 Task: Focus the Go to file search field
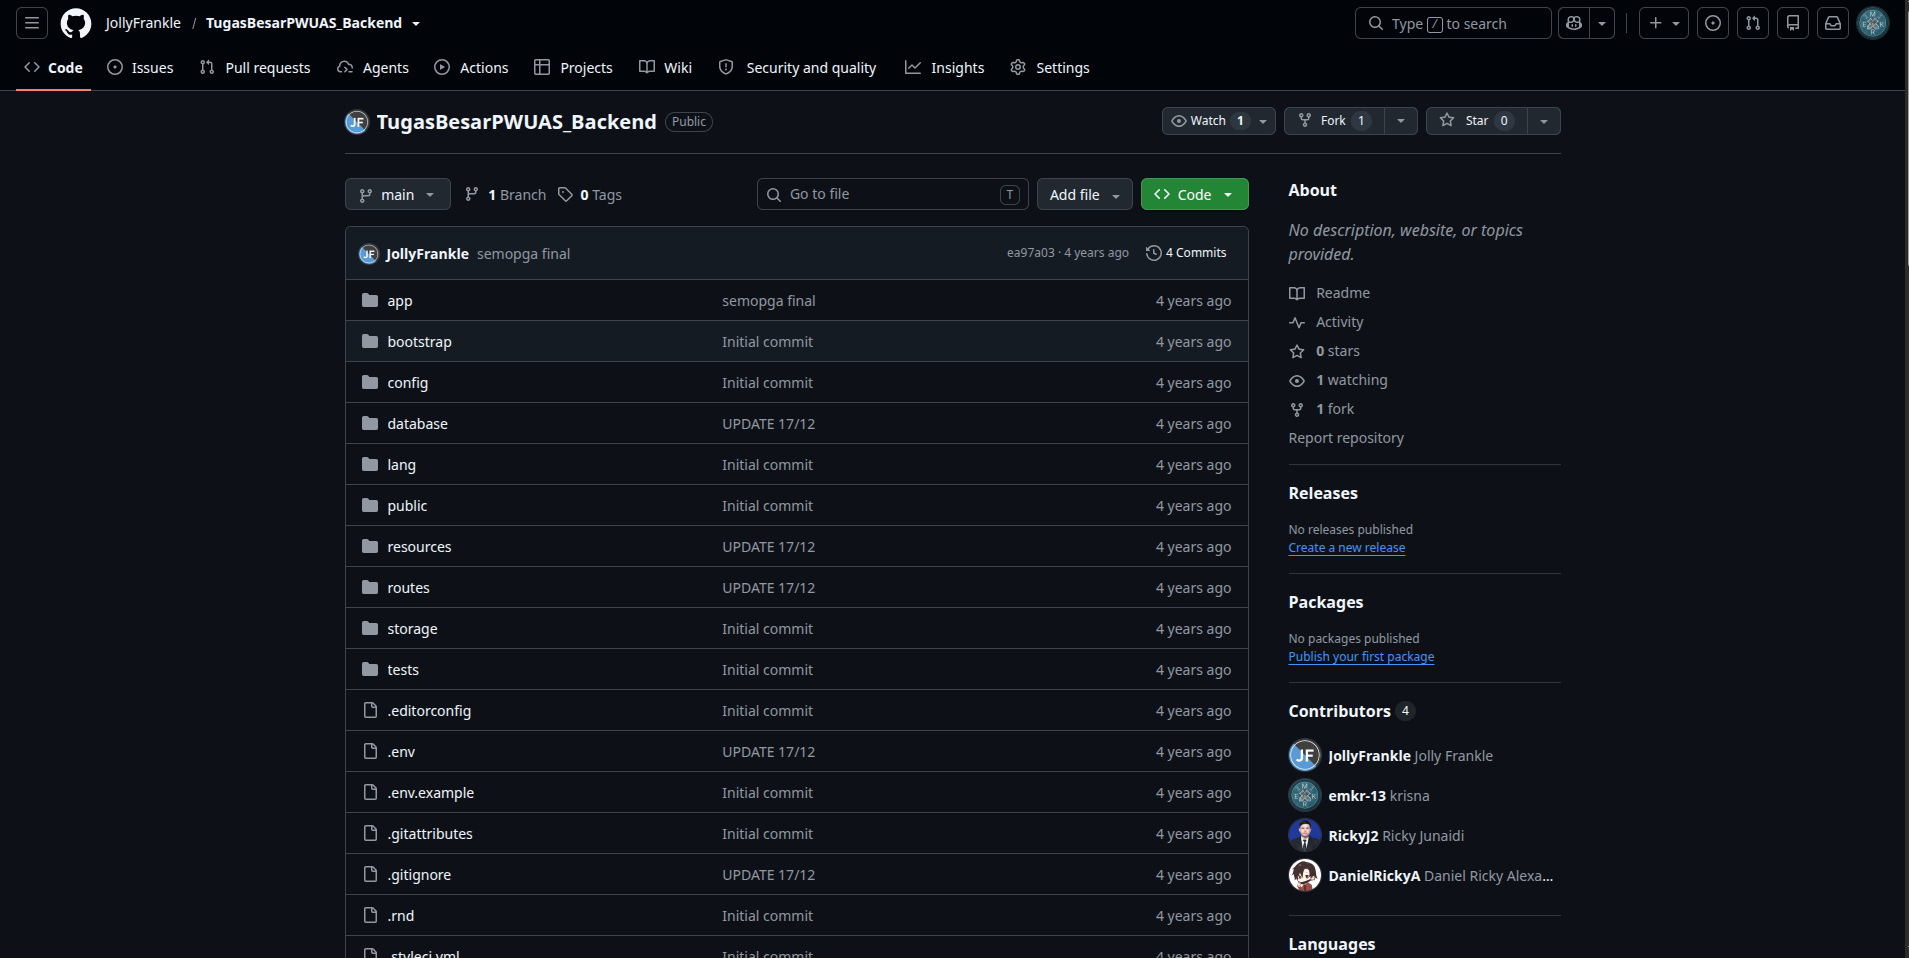893,194
